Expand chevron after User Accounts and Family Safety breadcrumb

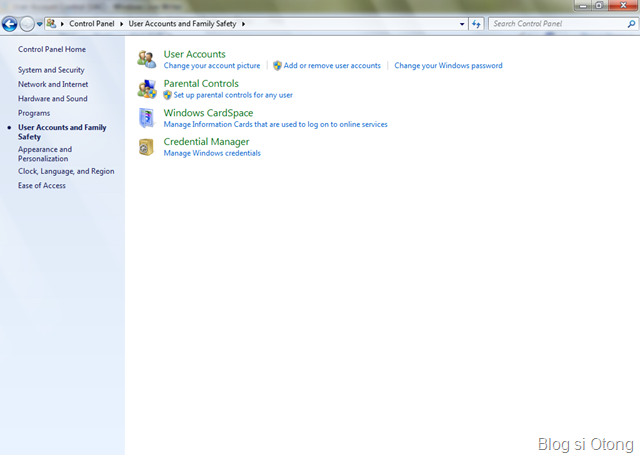(x=243, y=24)
